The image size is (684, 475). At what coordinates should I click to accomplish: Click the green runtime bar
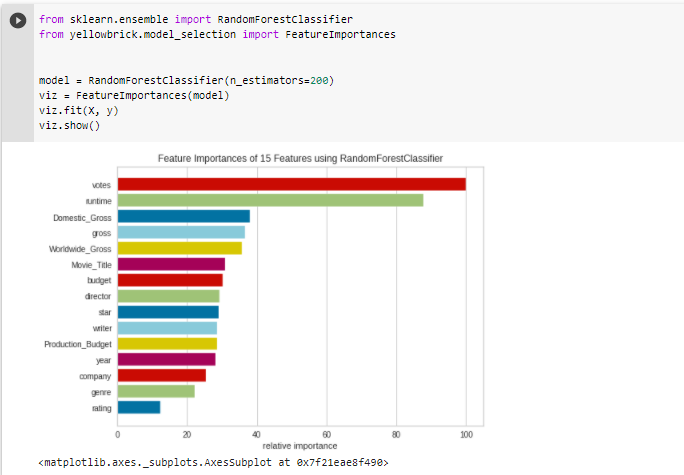[x=270, y=200]
